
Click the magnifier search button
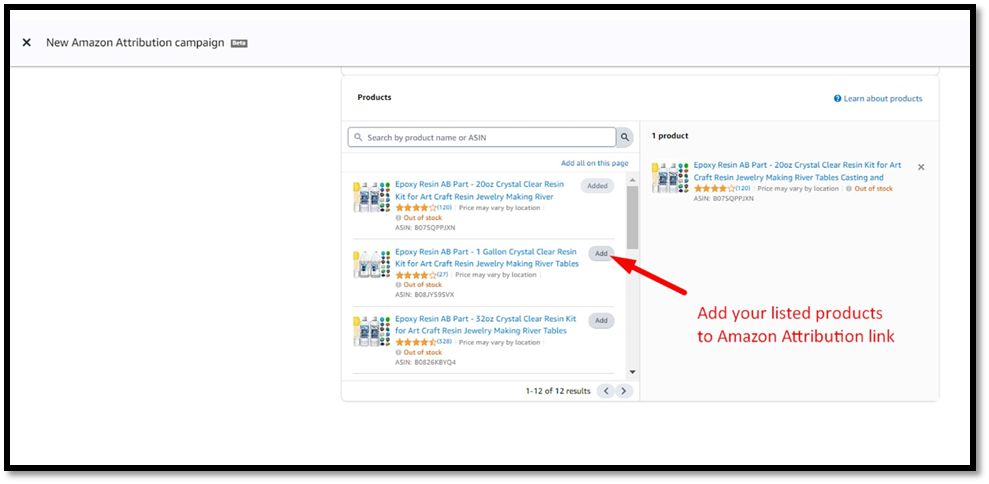(x=624, y=137)
